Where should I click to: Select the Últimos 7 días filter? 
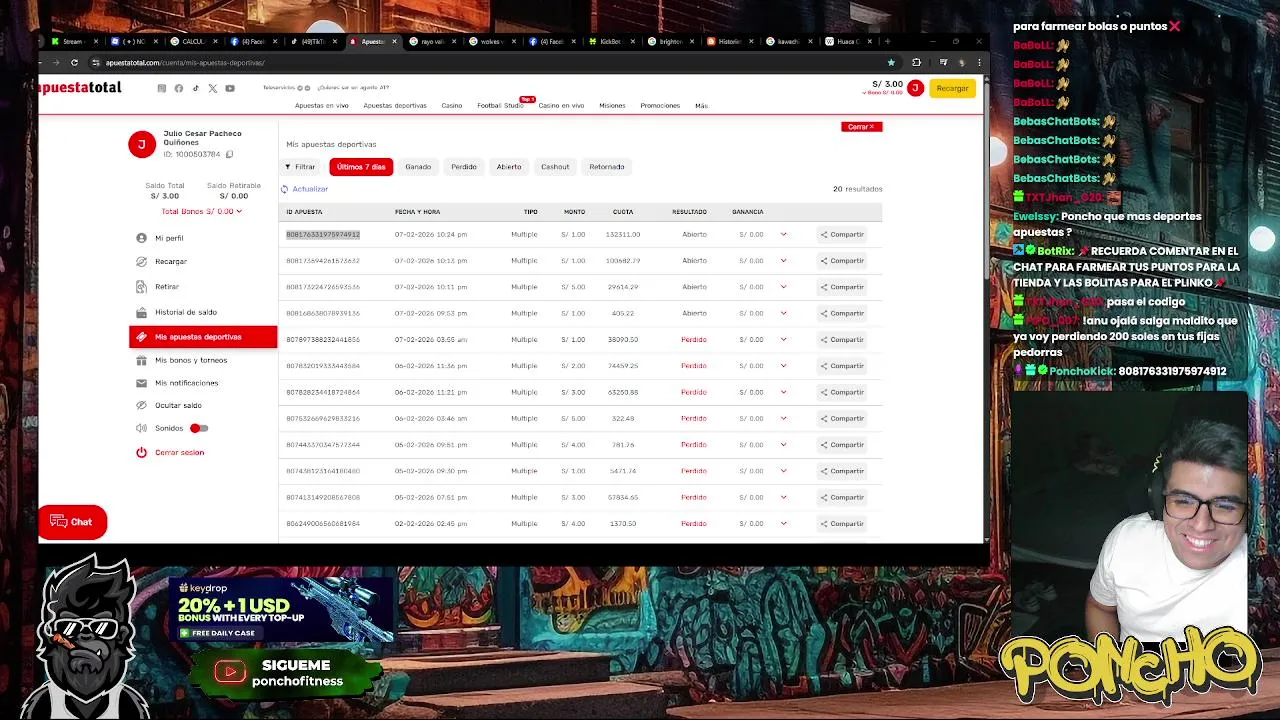[x=361, y=167]
